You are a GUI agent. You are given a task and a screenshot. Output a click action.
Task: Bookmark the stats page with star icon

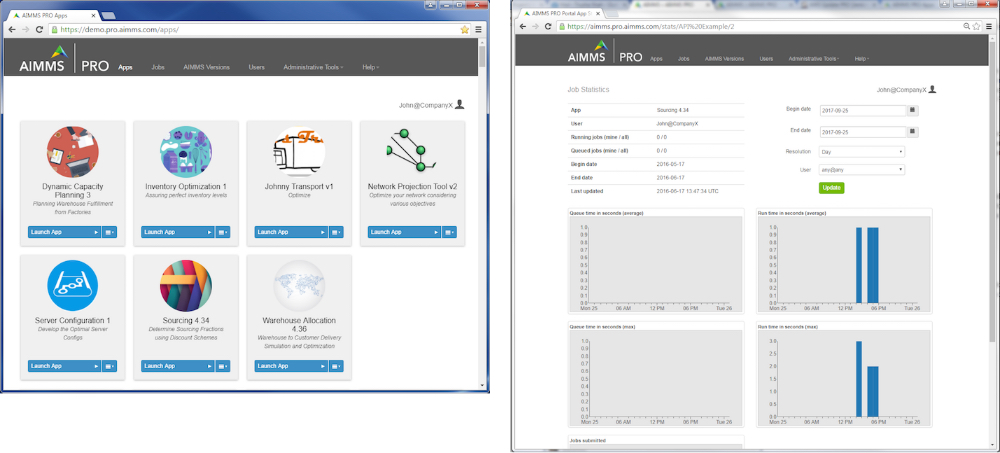976,26
